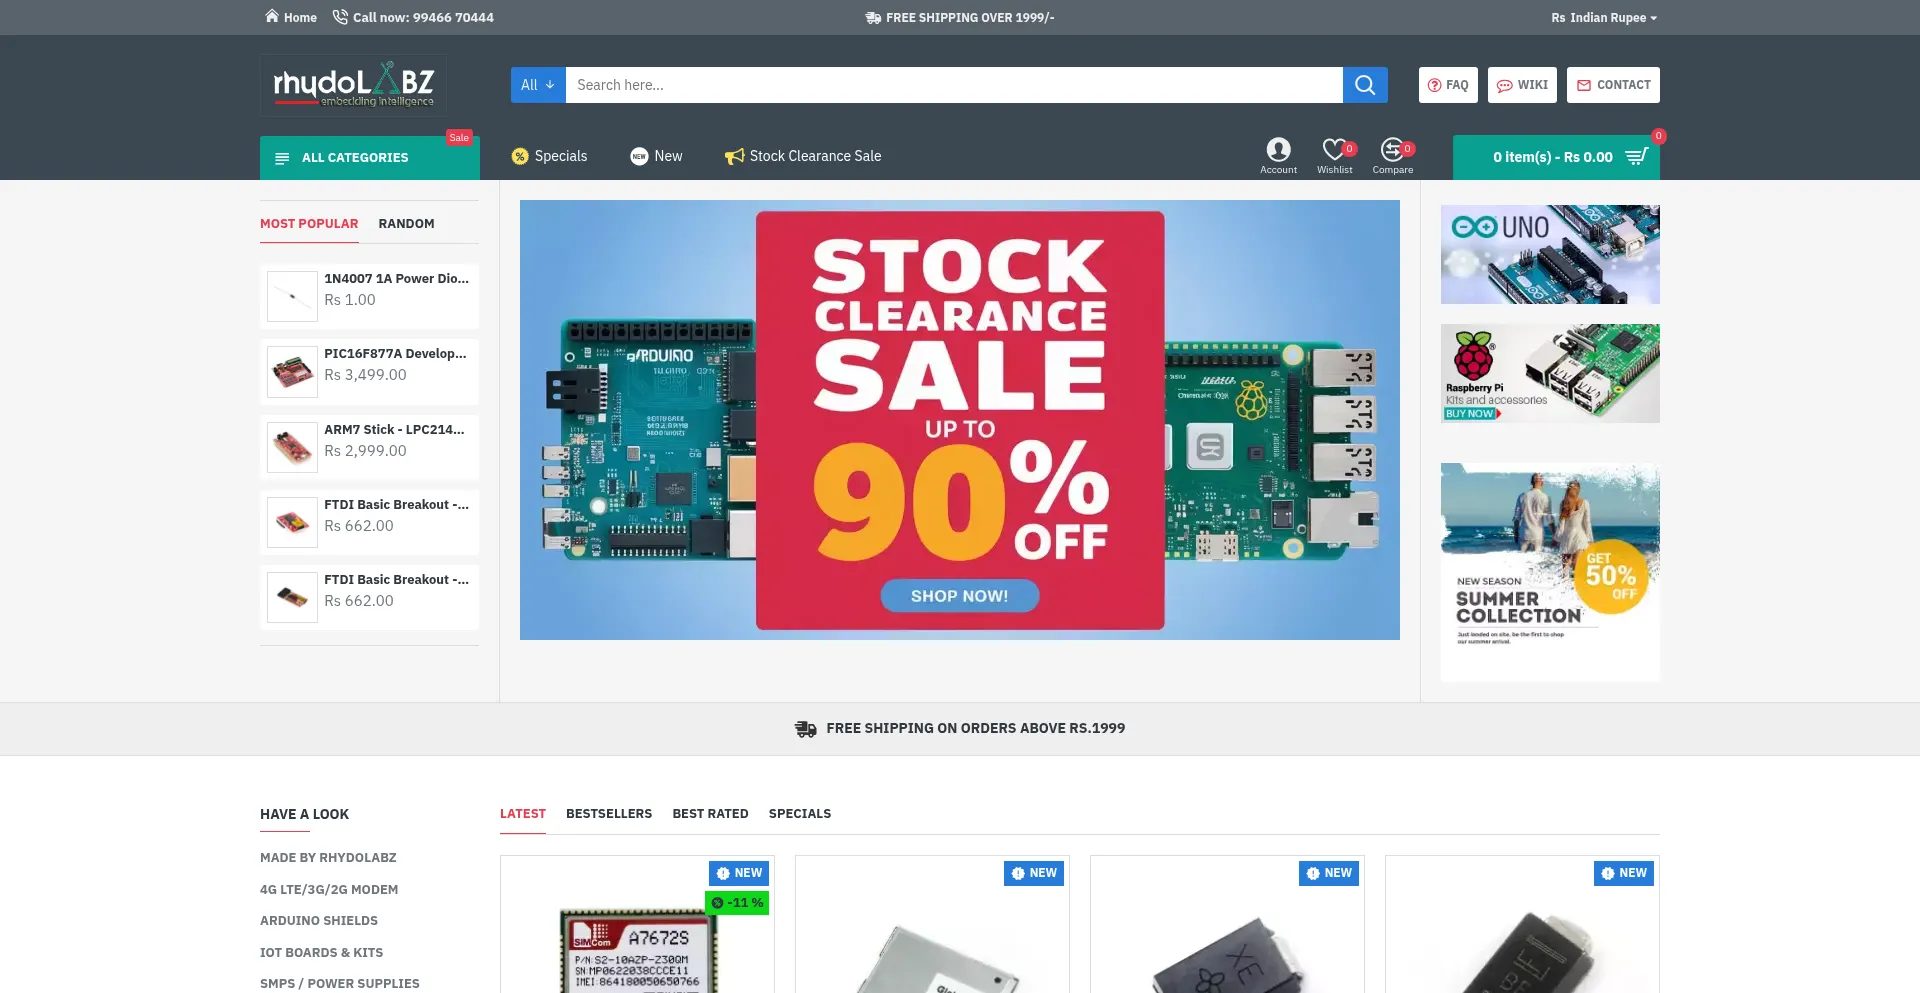Screen dimensions: 1920x993
Task: Open the Account icon
Action: tap(1278, 149)
